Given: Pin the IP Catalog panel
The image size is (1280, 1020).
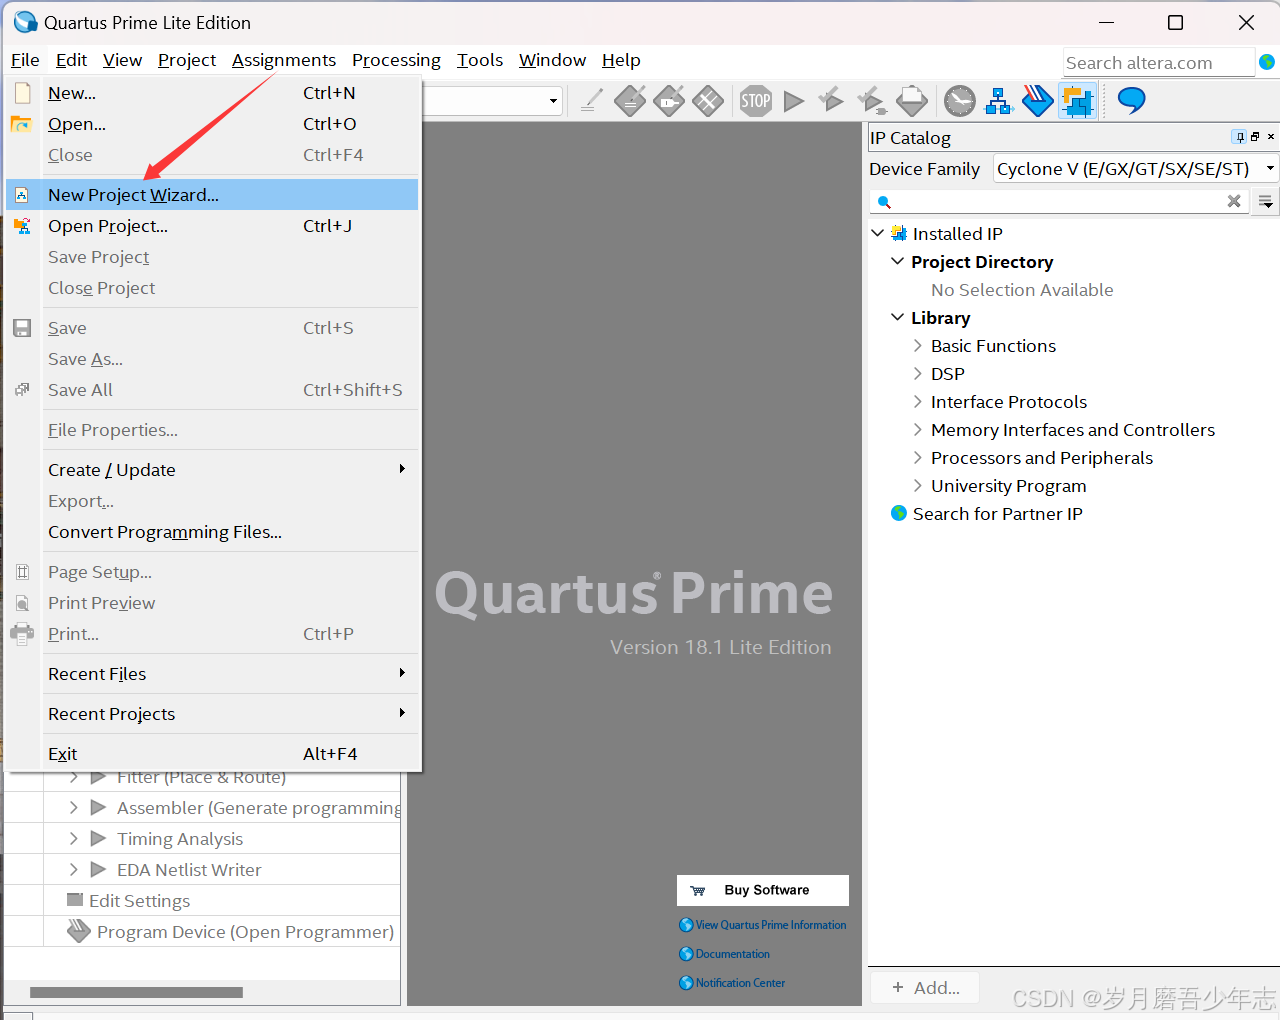Looking at the screenshot, I should pos(1240,137).
